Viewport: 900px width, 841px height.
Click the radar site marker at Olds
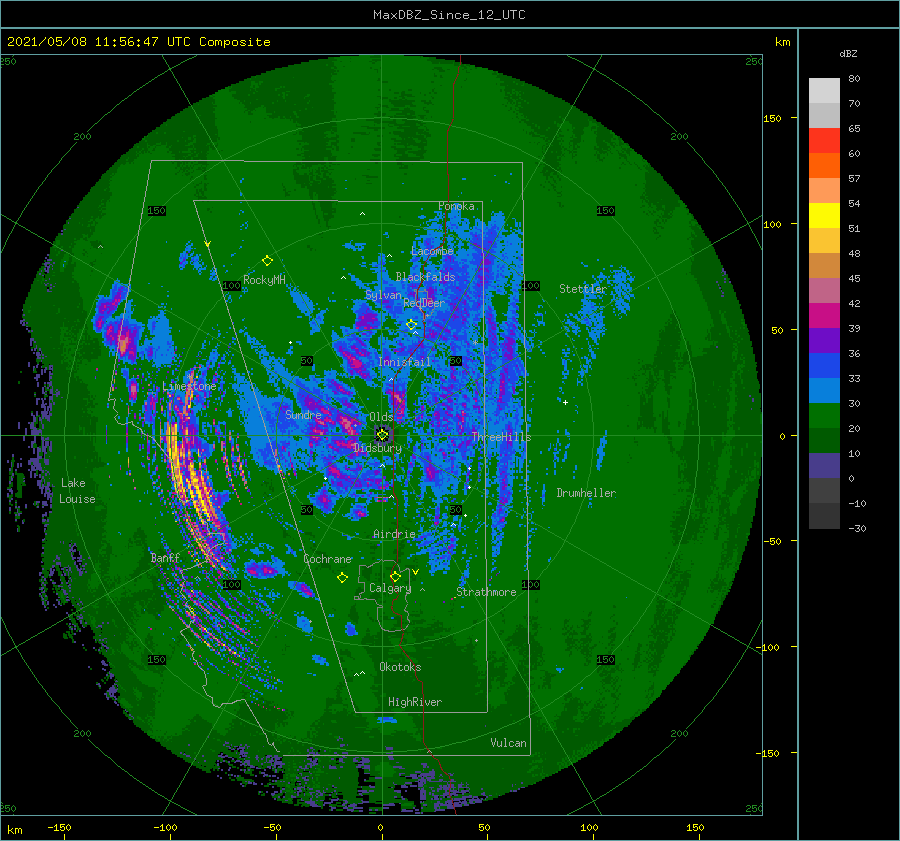pyautogui.click(x=382, y=435)
